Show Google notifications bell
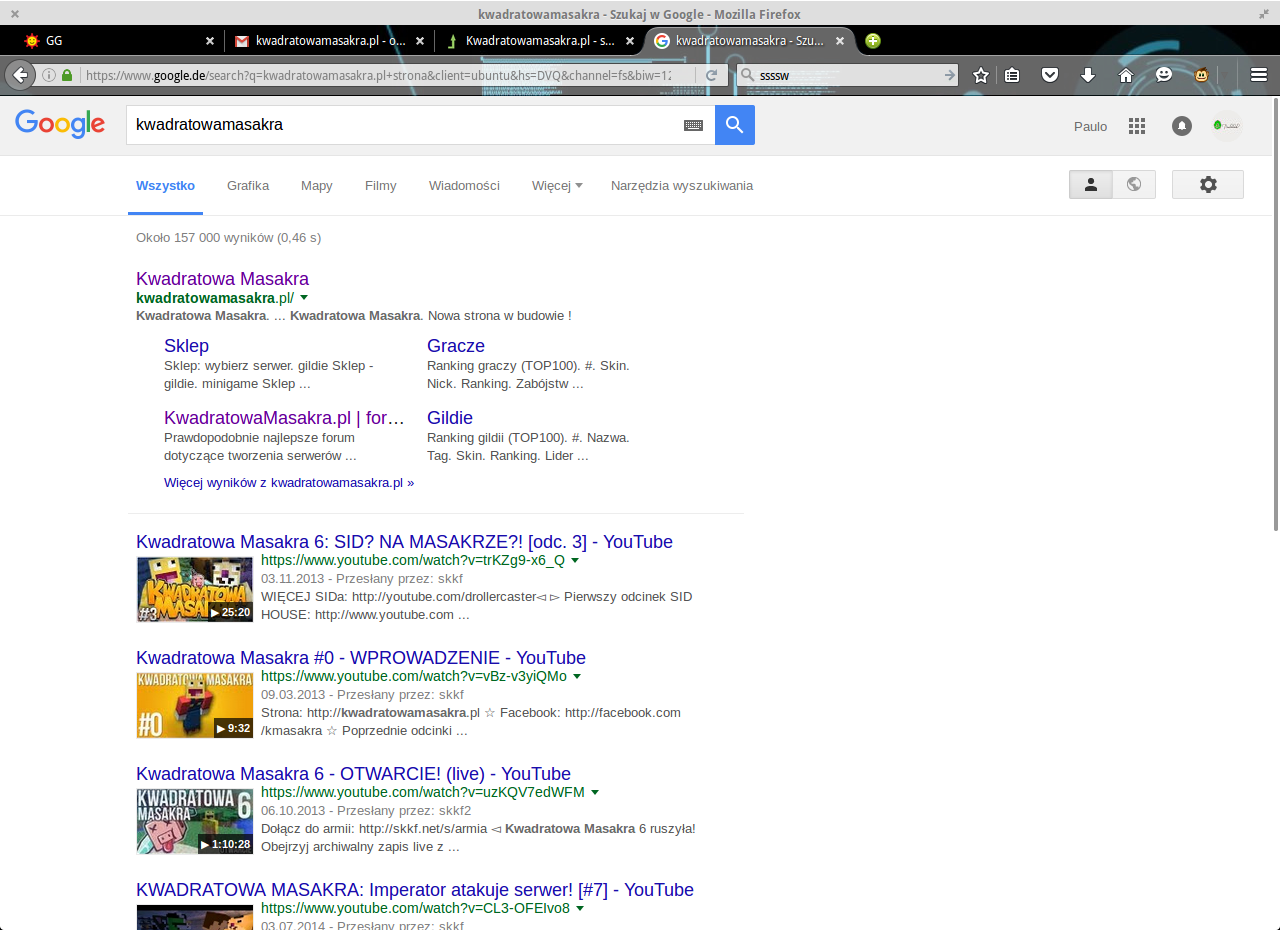Screen dimensions: 1280x930 pos(1181,126)
